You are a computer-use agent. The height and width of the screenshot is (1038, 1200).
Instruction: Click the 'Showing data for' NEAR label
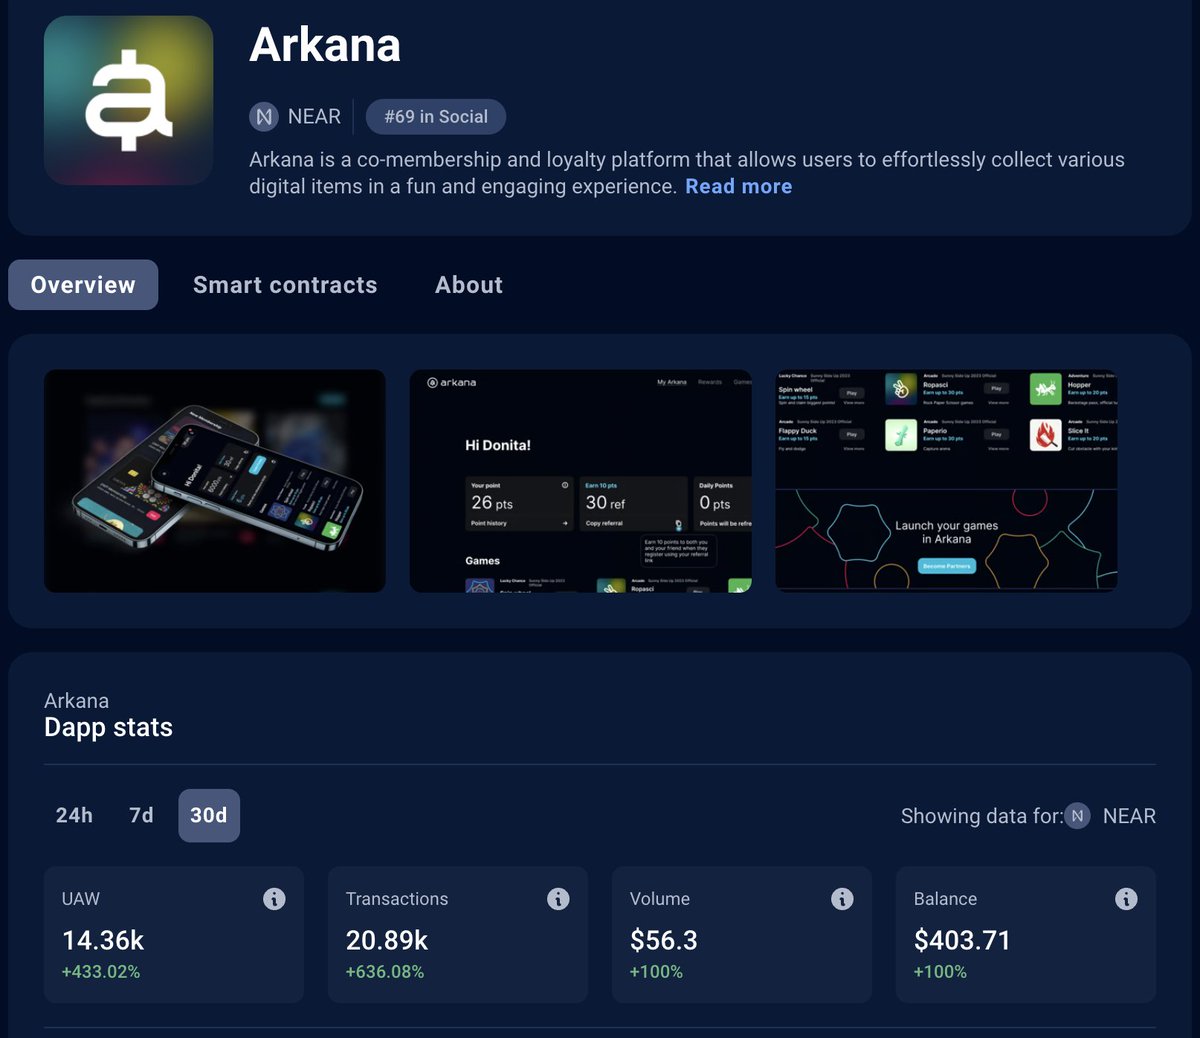1129,816
